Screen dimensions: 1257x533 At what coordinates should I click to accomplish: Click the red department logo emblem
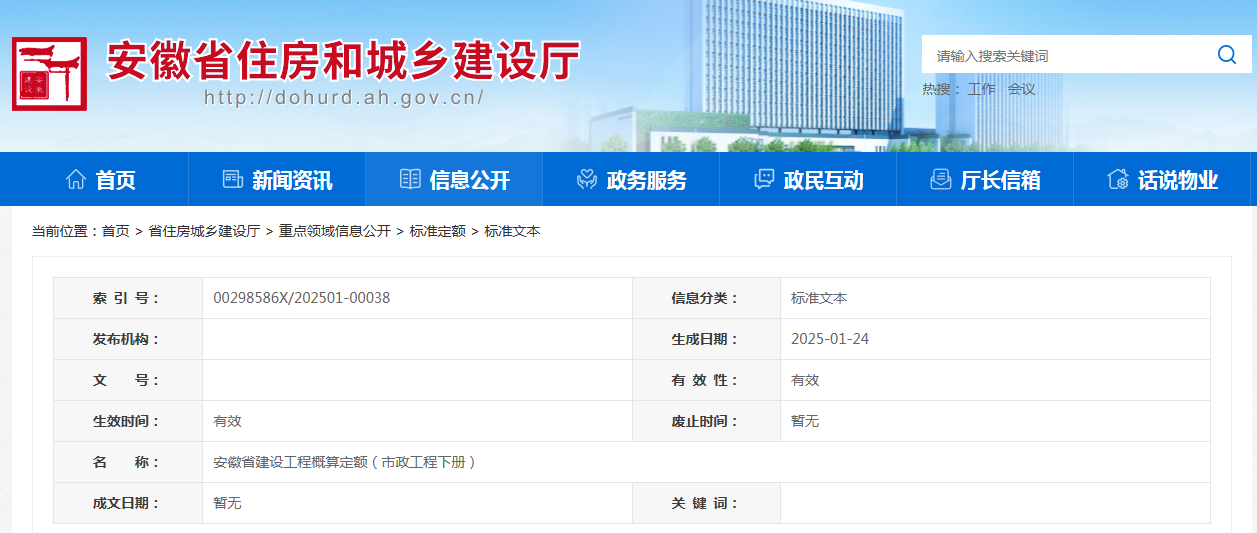49,74
